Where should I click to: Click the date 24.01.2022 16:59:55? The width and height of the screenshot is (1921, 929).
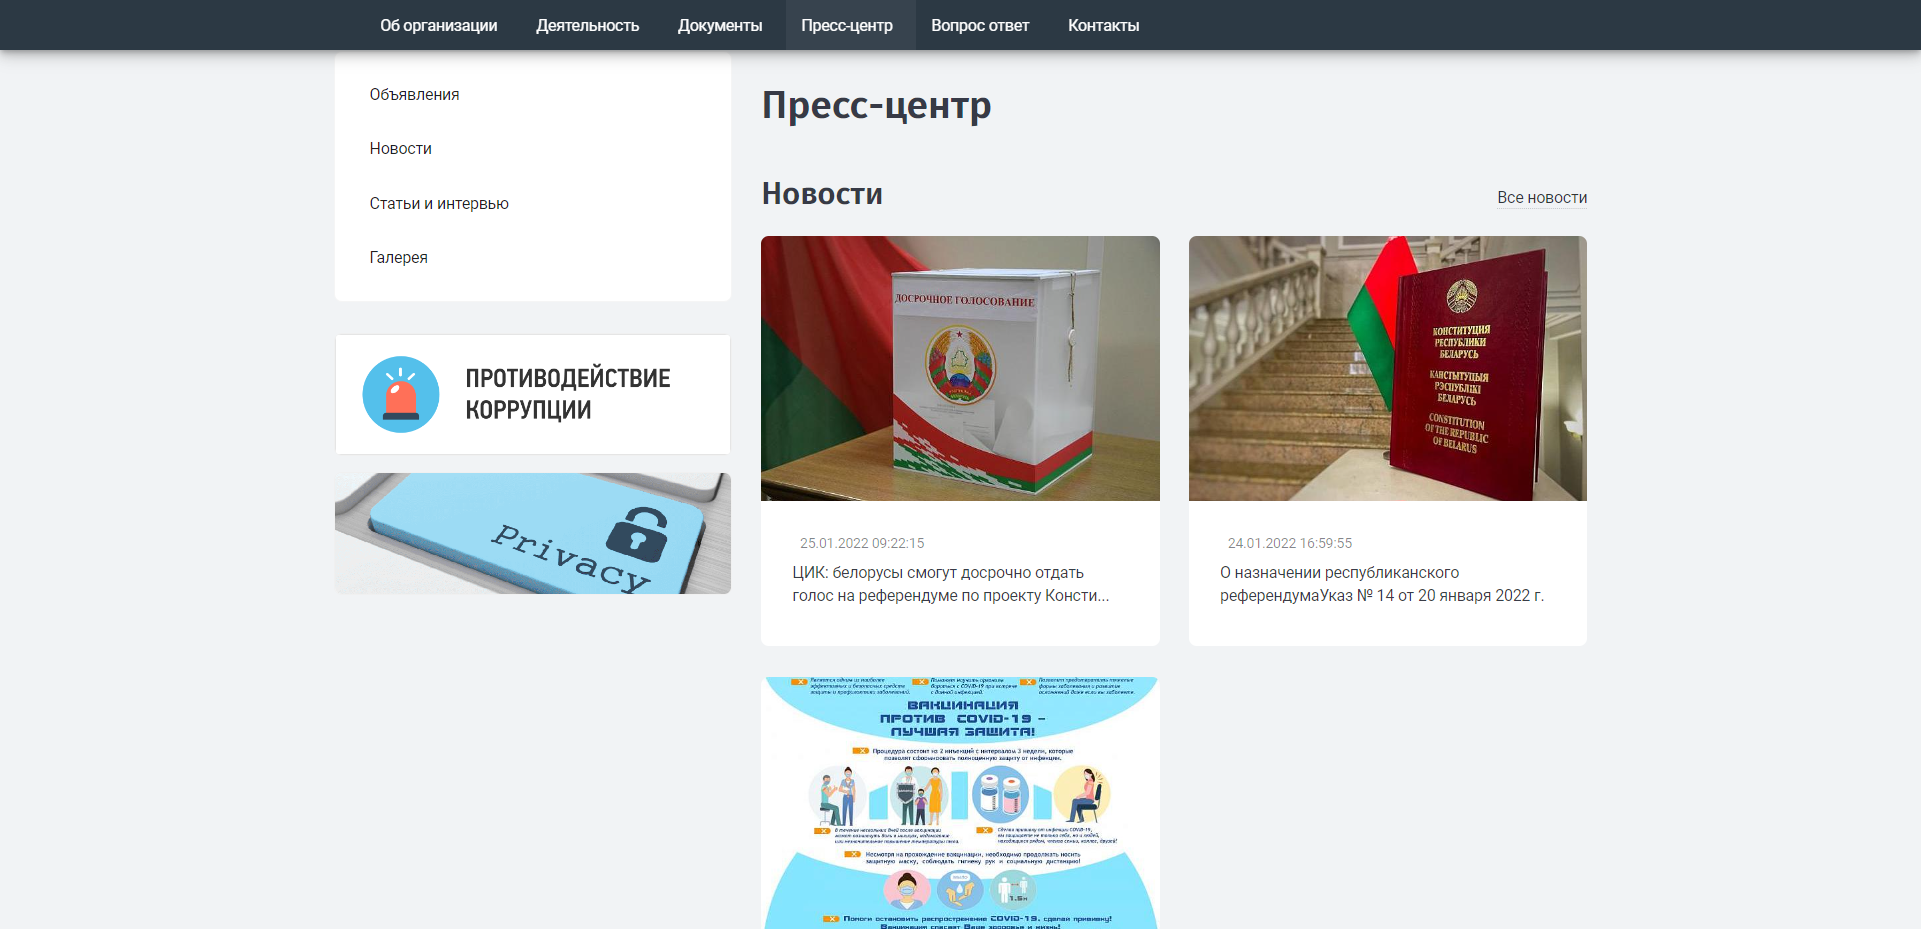(x=1290, y=543)
